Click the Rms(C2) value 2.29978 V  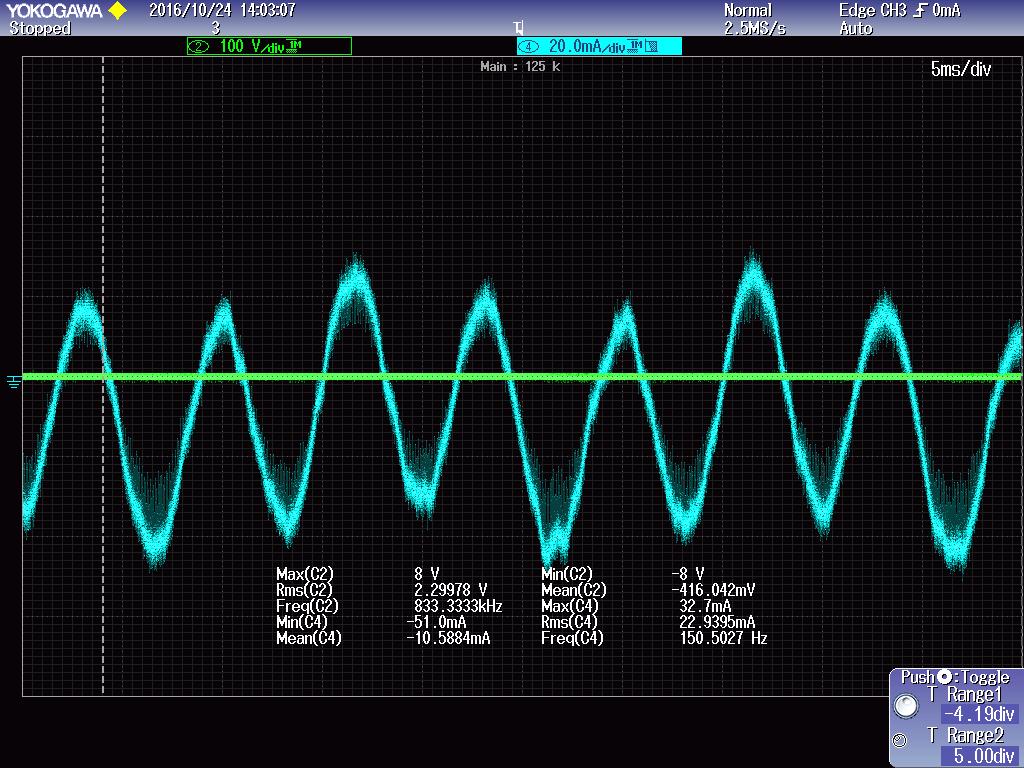tap(451, 590)
